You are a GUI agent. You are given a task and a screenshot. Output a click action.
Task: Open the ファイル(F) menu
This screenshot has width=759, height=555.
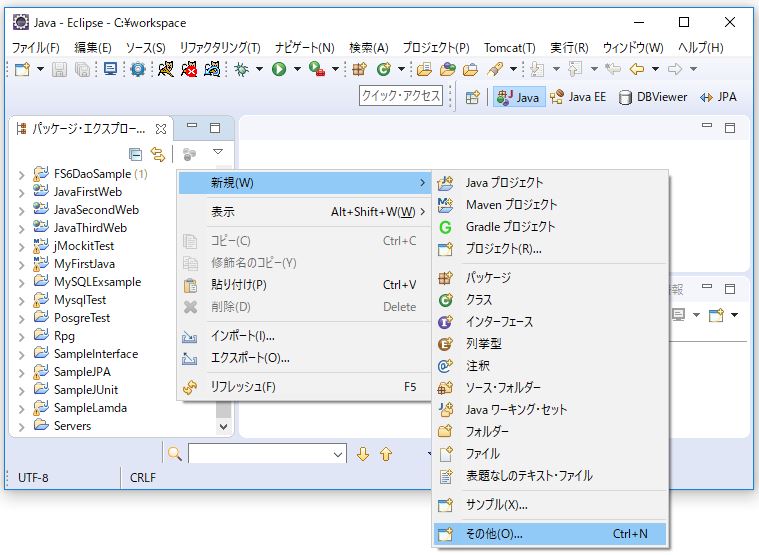pos(36,47)
